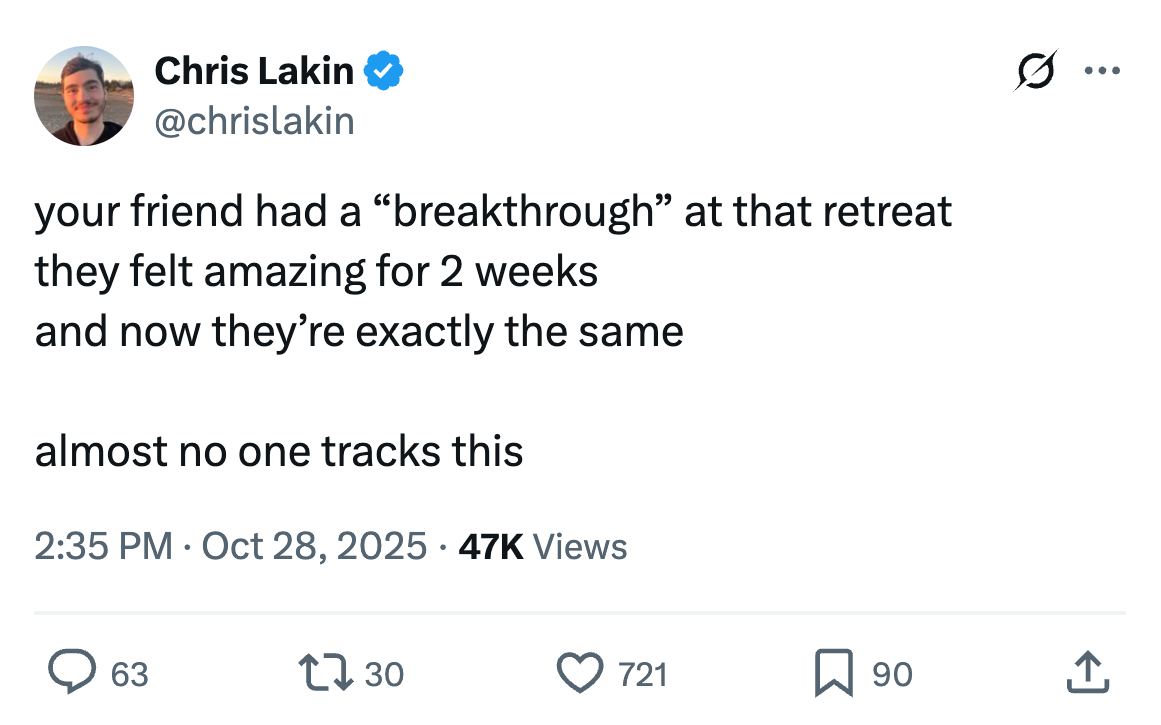1161x725 pixels.
Task: Expand tweet actions from the ellipsis menu
Action: [x=1103, y=69]
